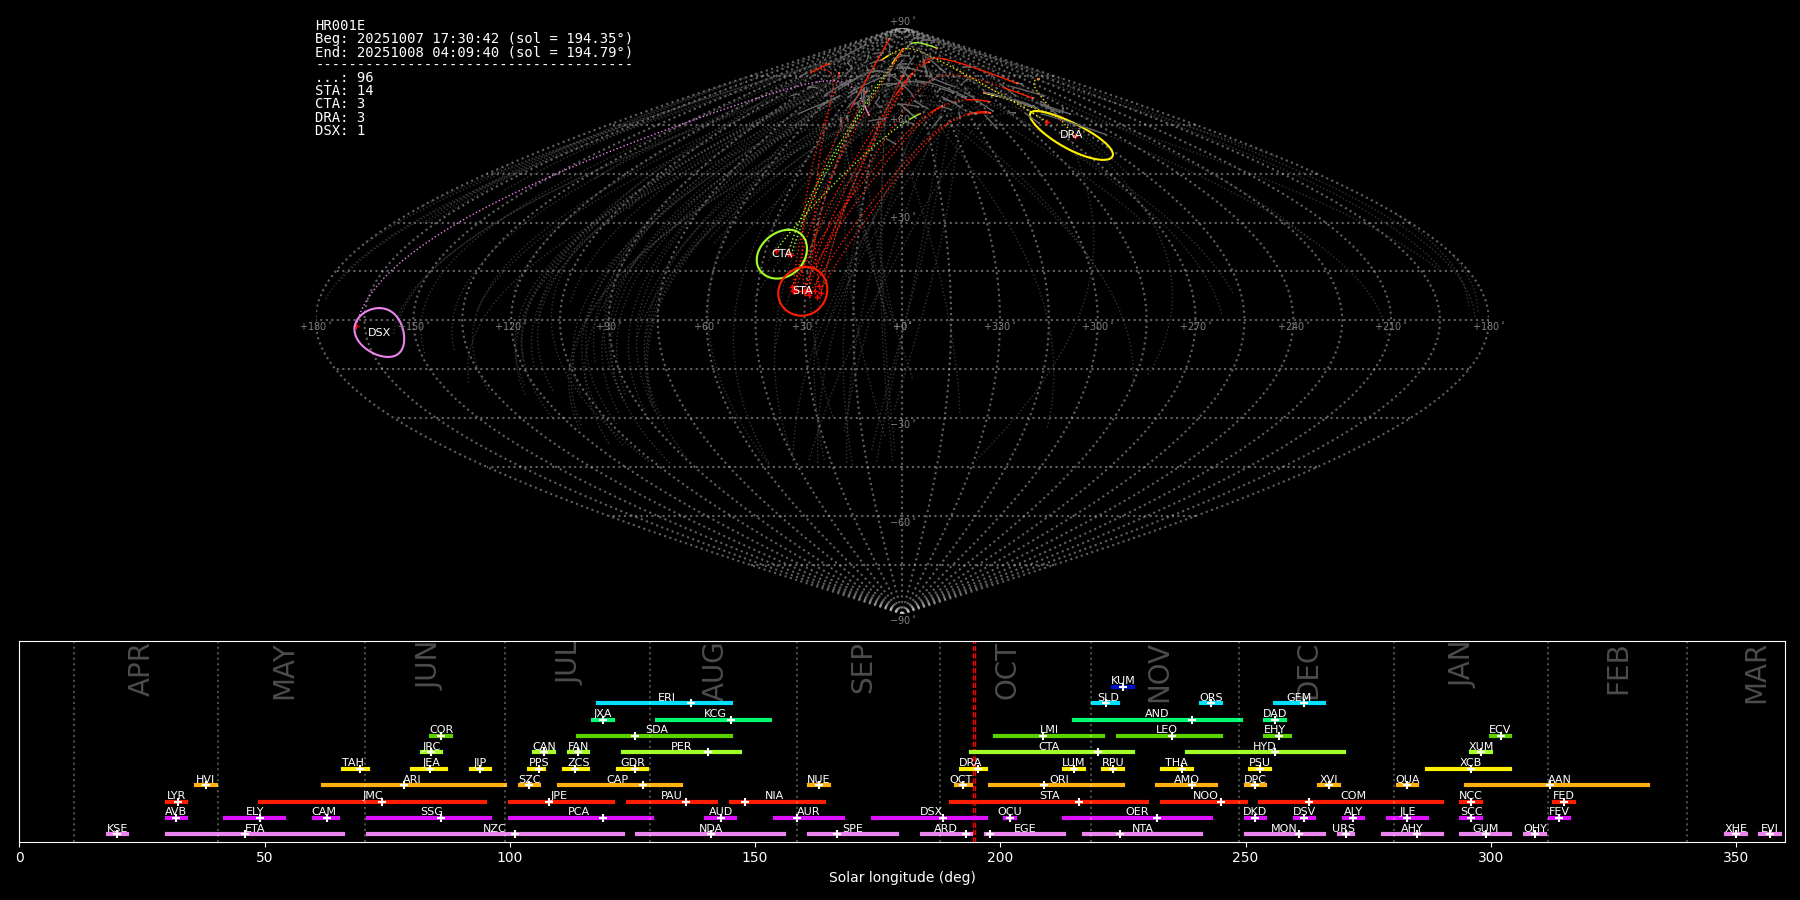
Task: Click the red STA radiant circle on map
Action: [x=802, y=291]
